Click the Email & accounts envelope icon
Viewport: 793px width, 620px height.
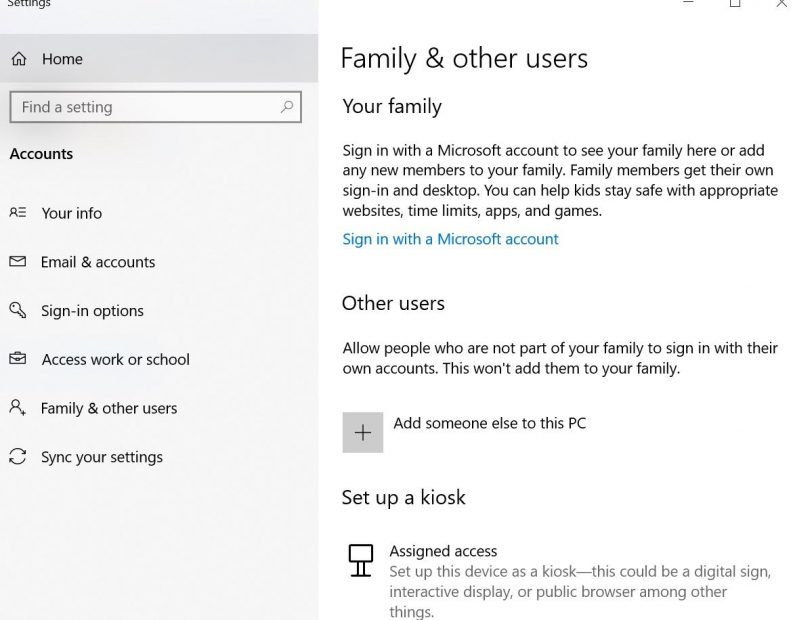(18, 261)
